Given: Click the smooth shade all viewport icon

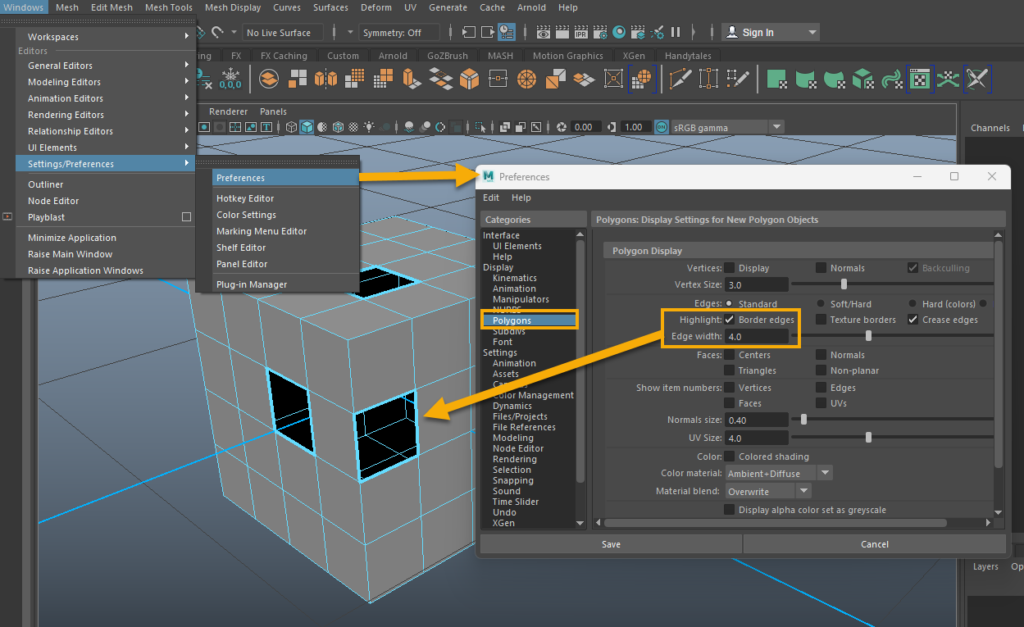Looking at the screenshot, I should coord(307,127).
